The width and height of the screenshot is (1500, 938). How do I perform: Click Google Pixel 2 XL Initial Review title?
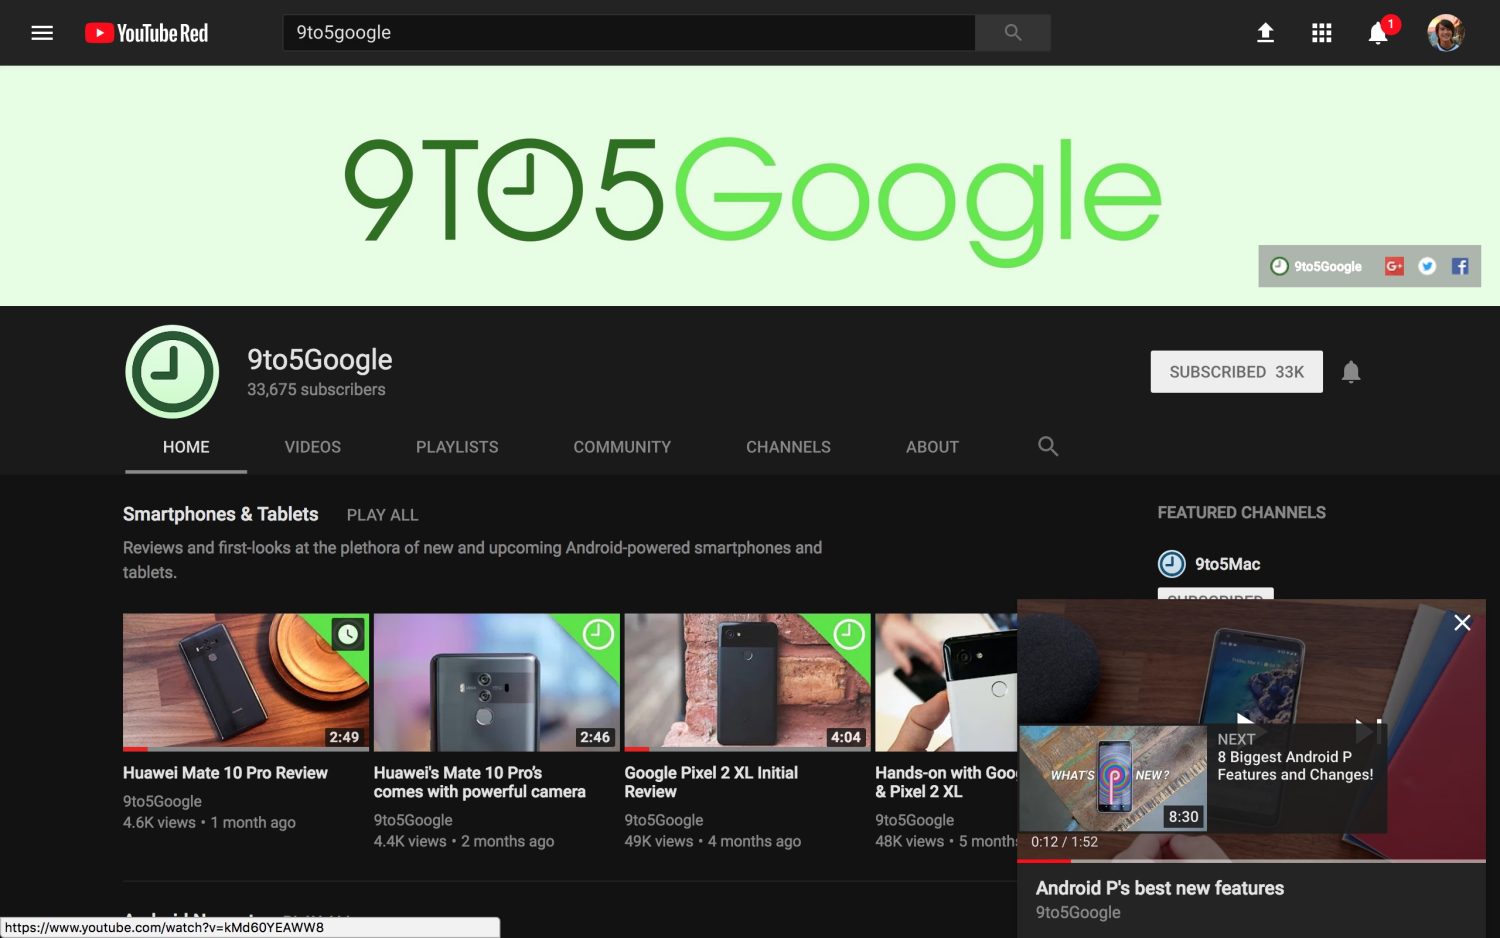pyautogui.click(x=711, y=782)
